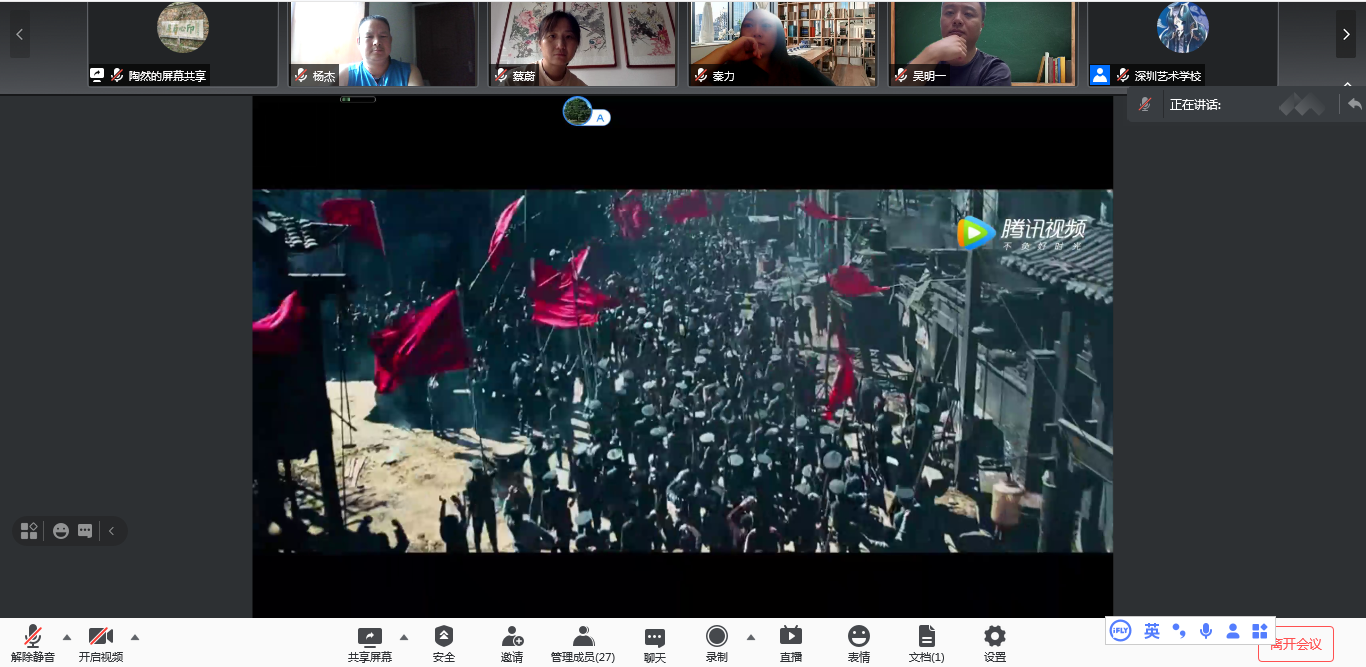This screenshot has width=1366, height=667.
Task: Select 蔡蔚 video tile
Action: pos(583,44)
